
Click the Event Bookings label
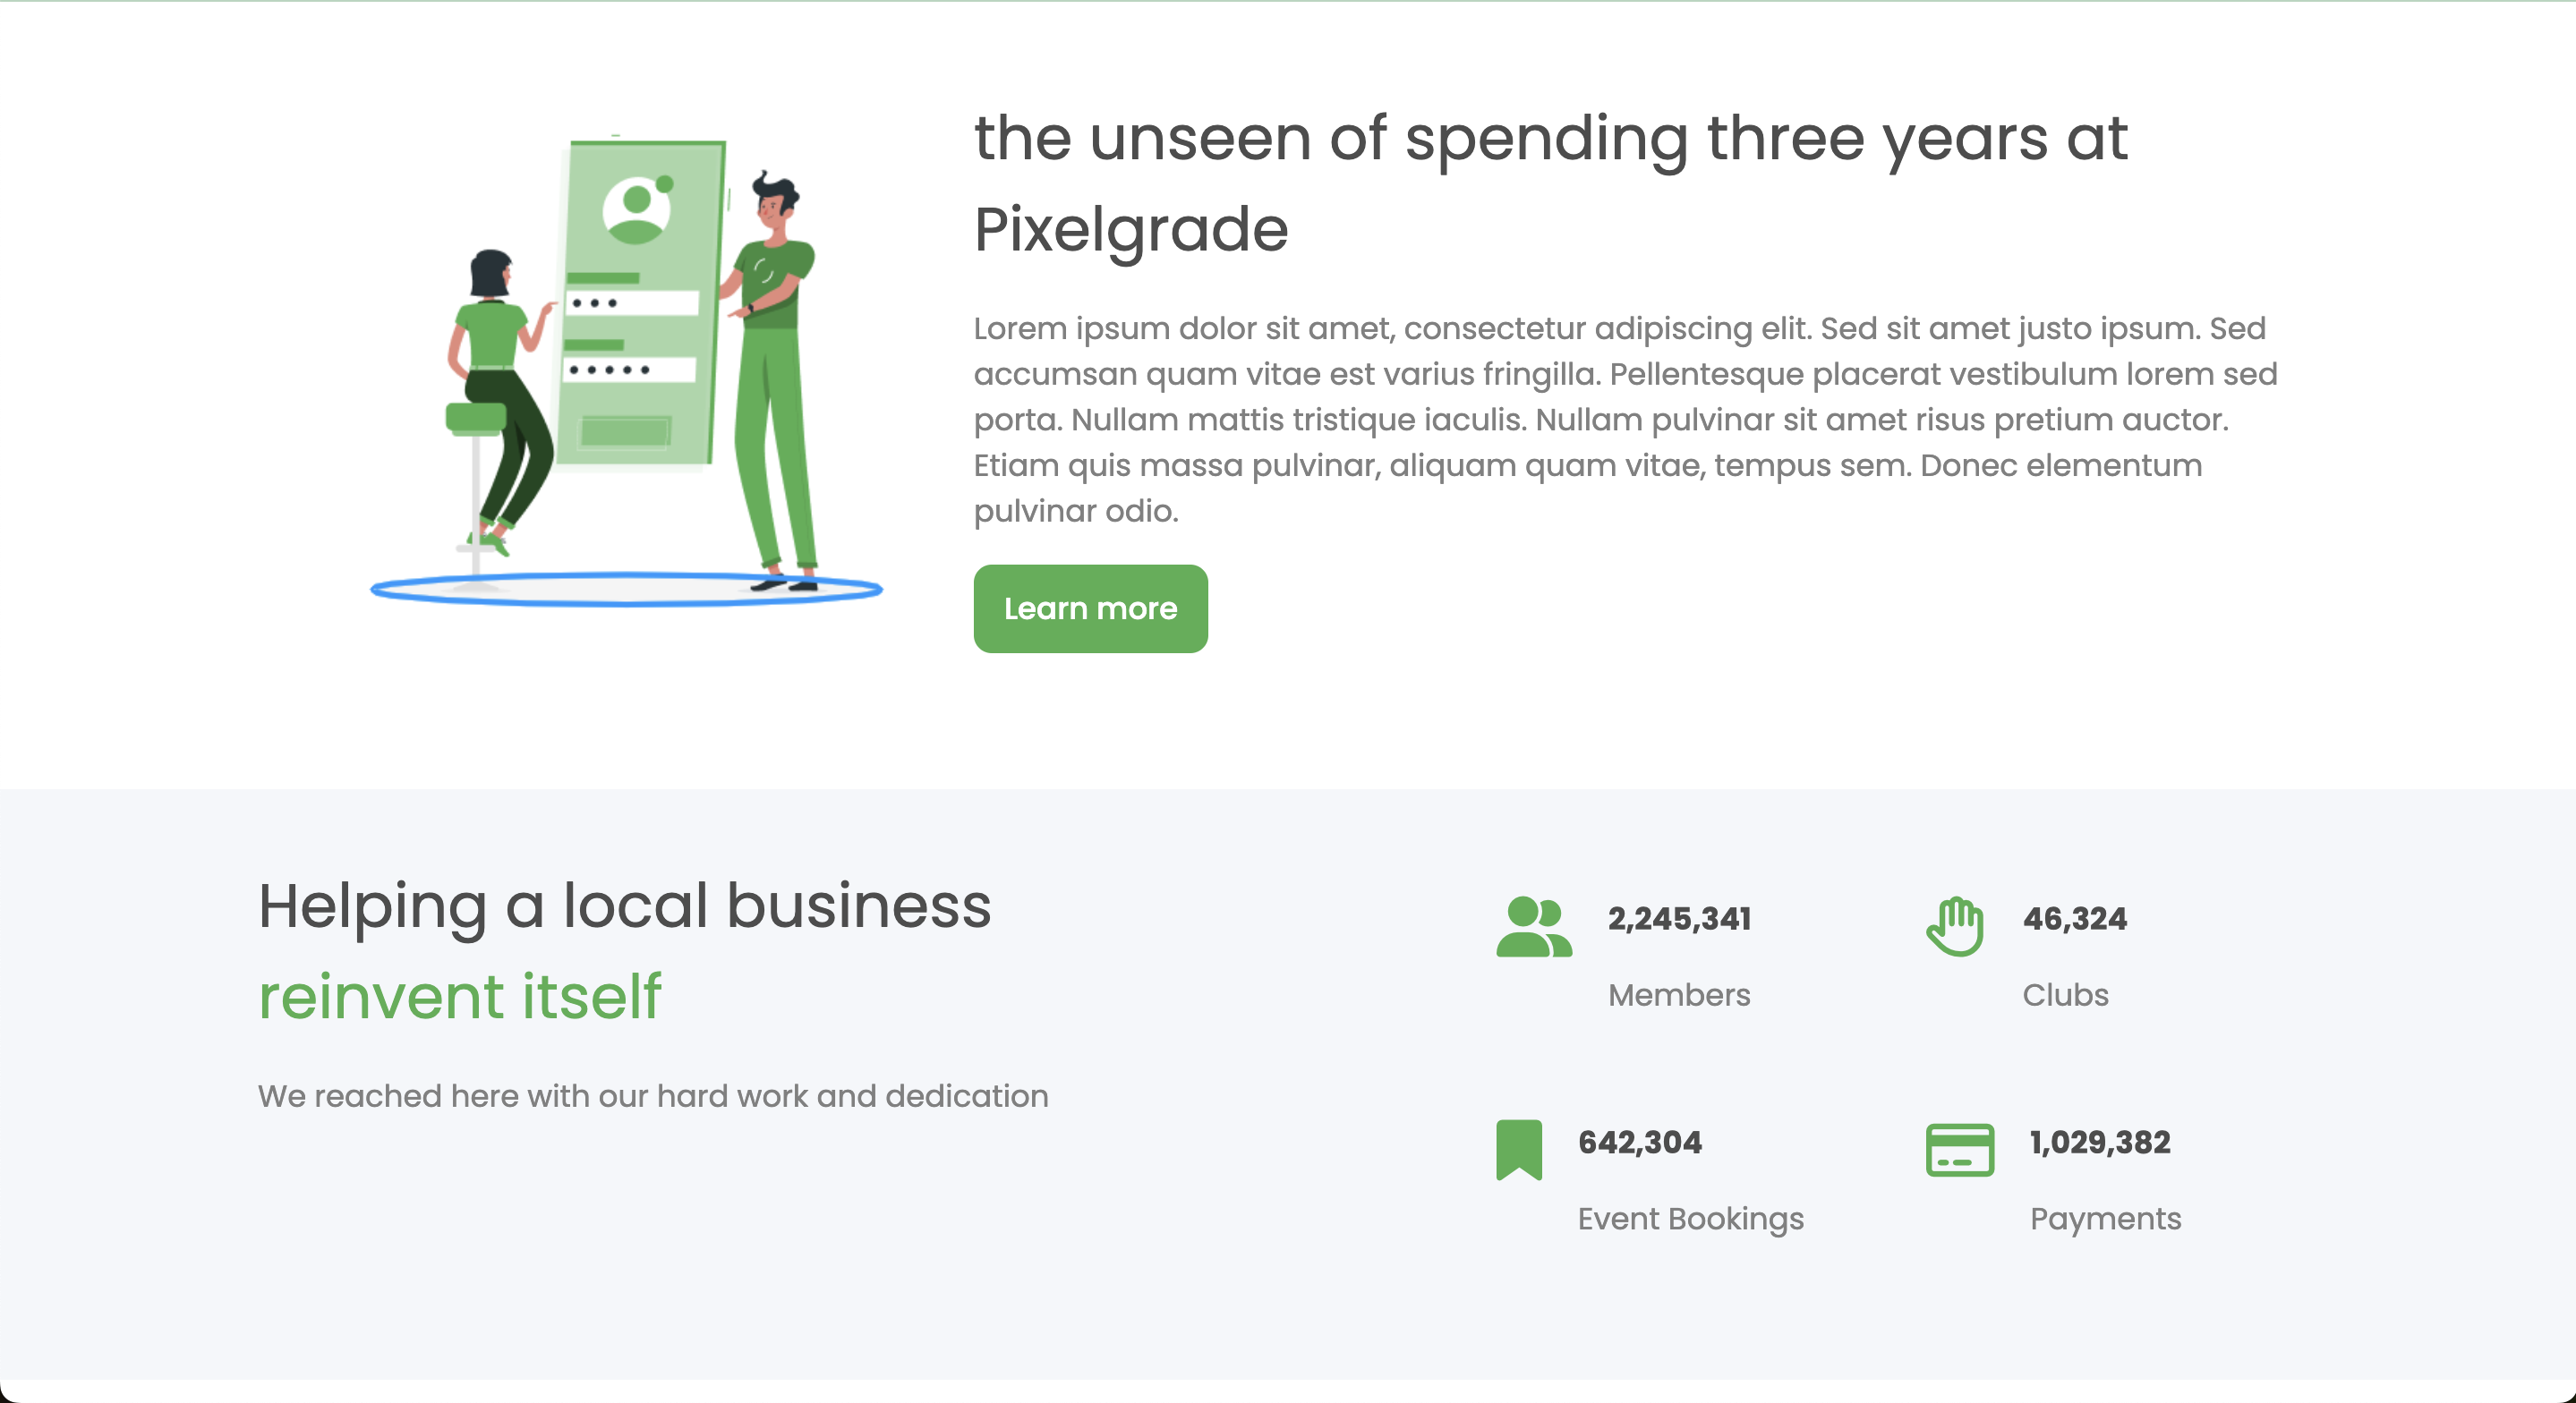tap(1691, 1219)
